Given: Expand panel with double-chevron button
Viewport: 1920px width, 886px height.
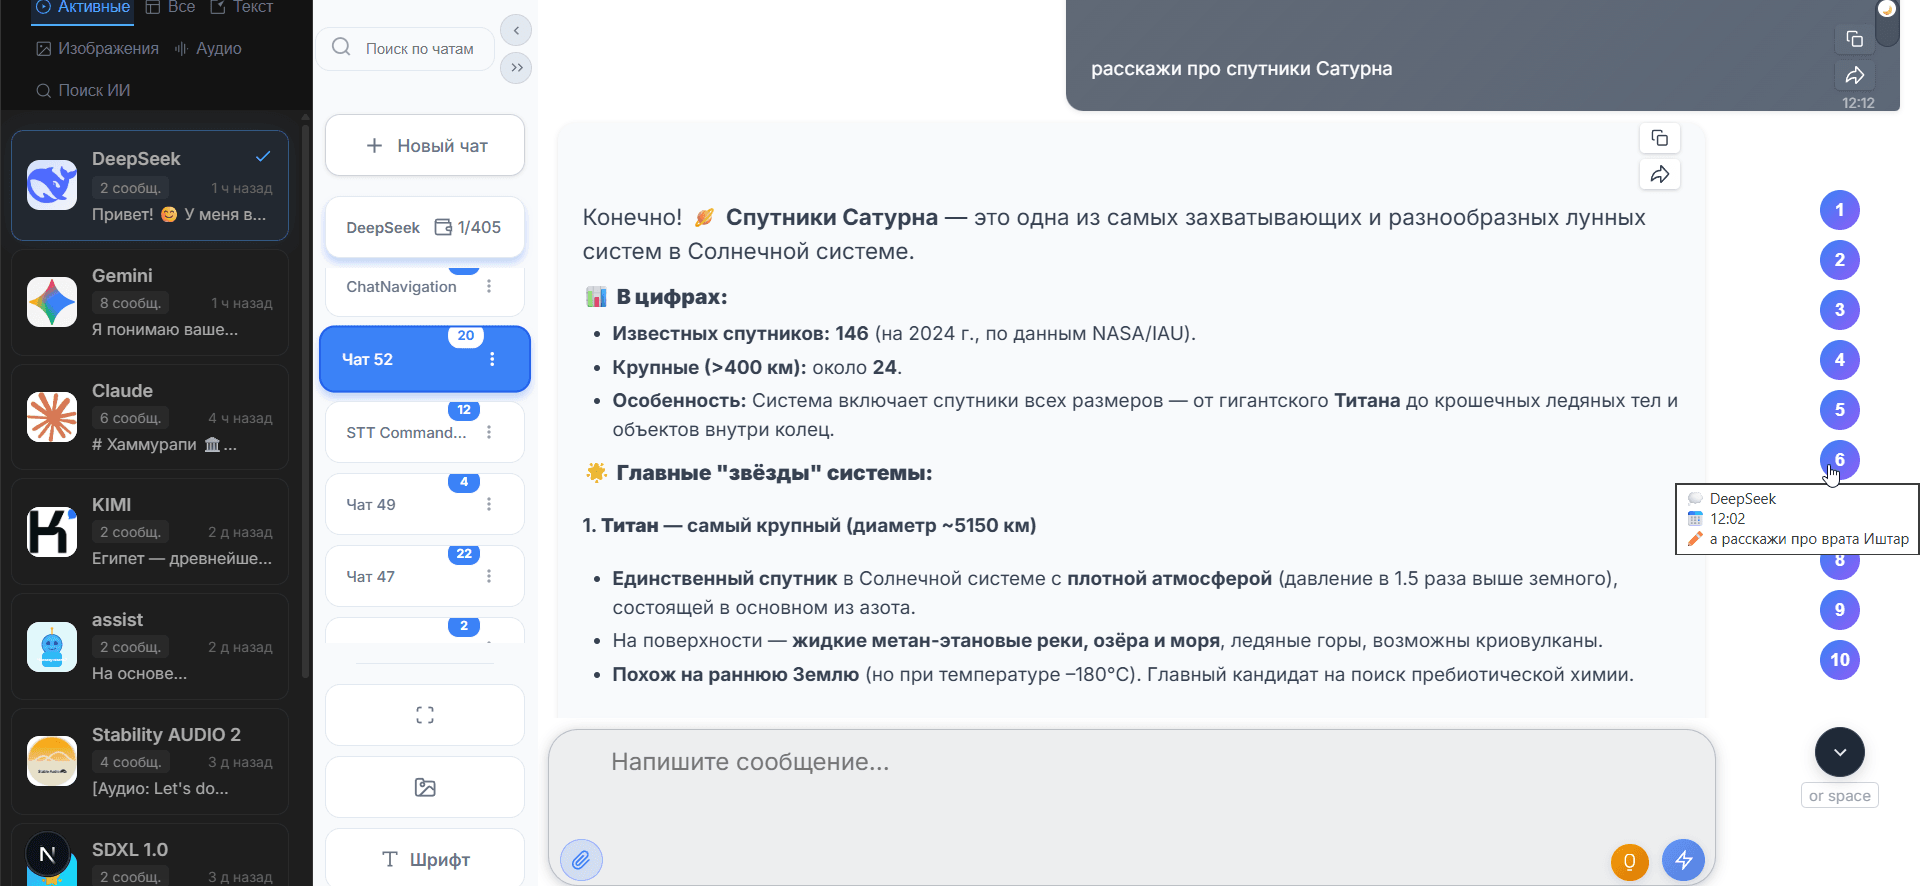Looking at the screenshot, I should [516, 68].
